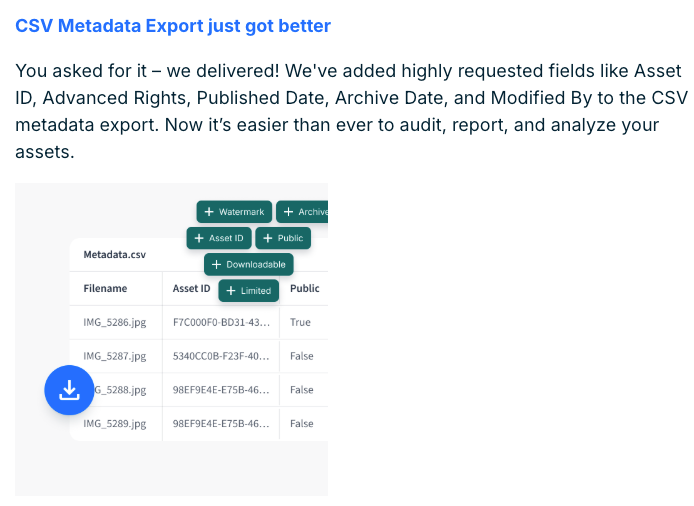Click the plus icon on Asset ID chip
Screen dimensions: 694x506
(x=199, y=238)
